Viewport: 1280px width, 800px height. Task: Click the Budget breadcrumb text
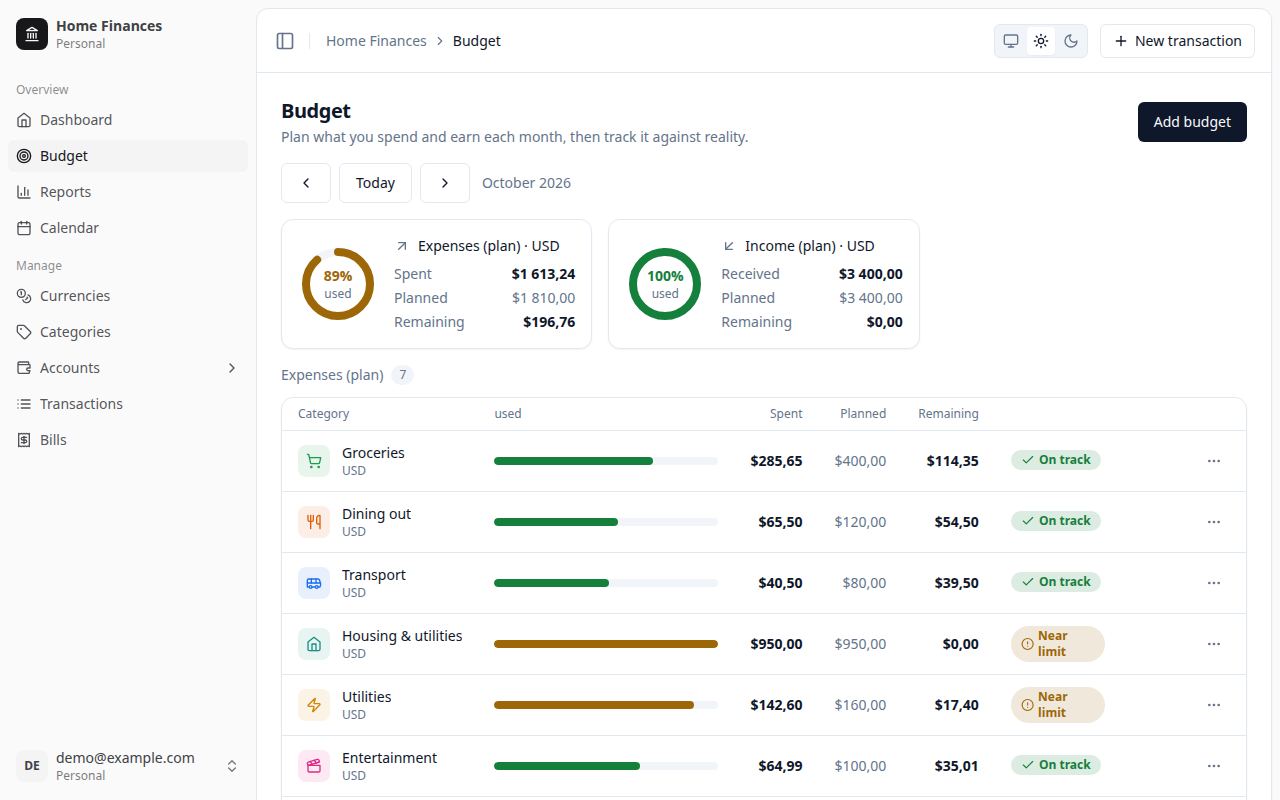tap(477, 41)
